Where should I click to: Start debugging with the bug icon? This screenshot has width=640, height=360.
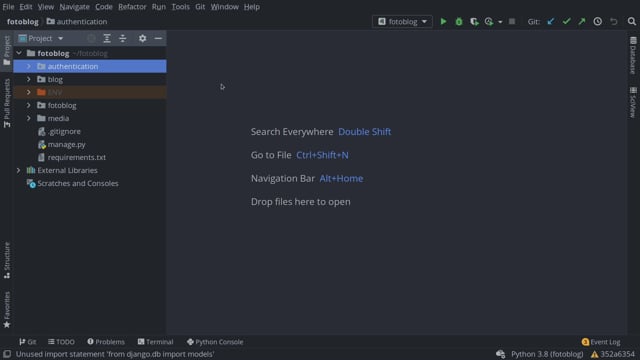[x=459, y=22]
